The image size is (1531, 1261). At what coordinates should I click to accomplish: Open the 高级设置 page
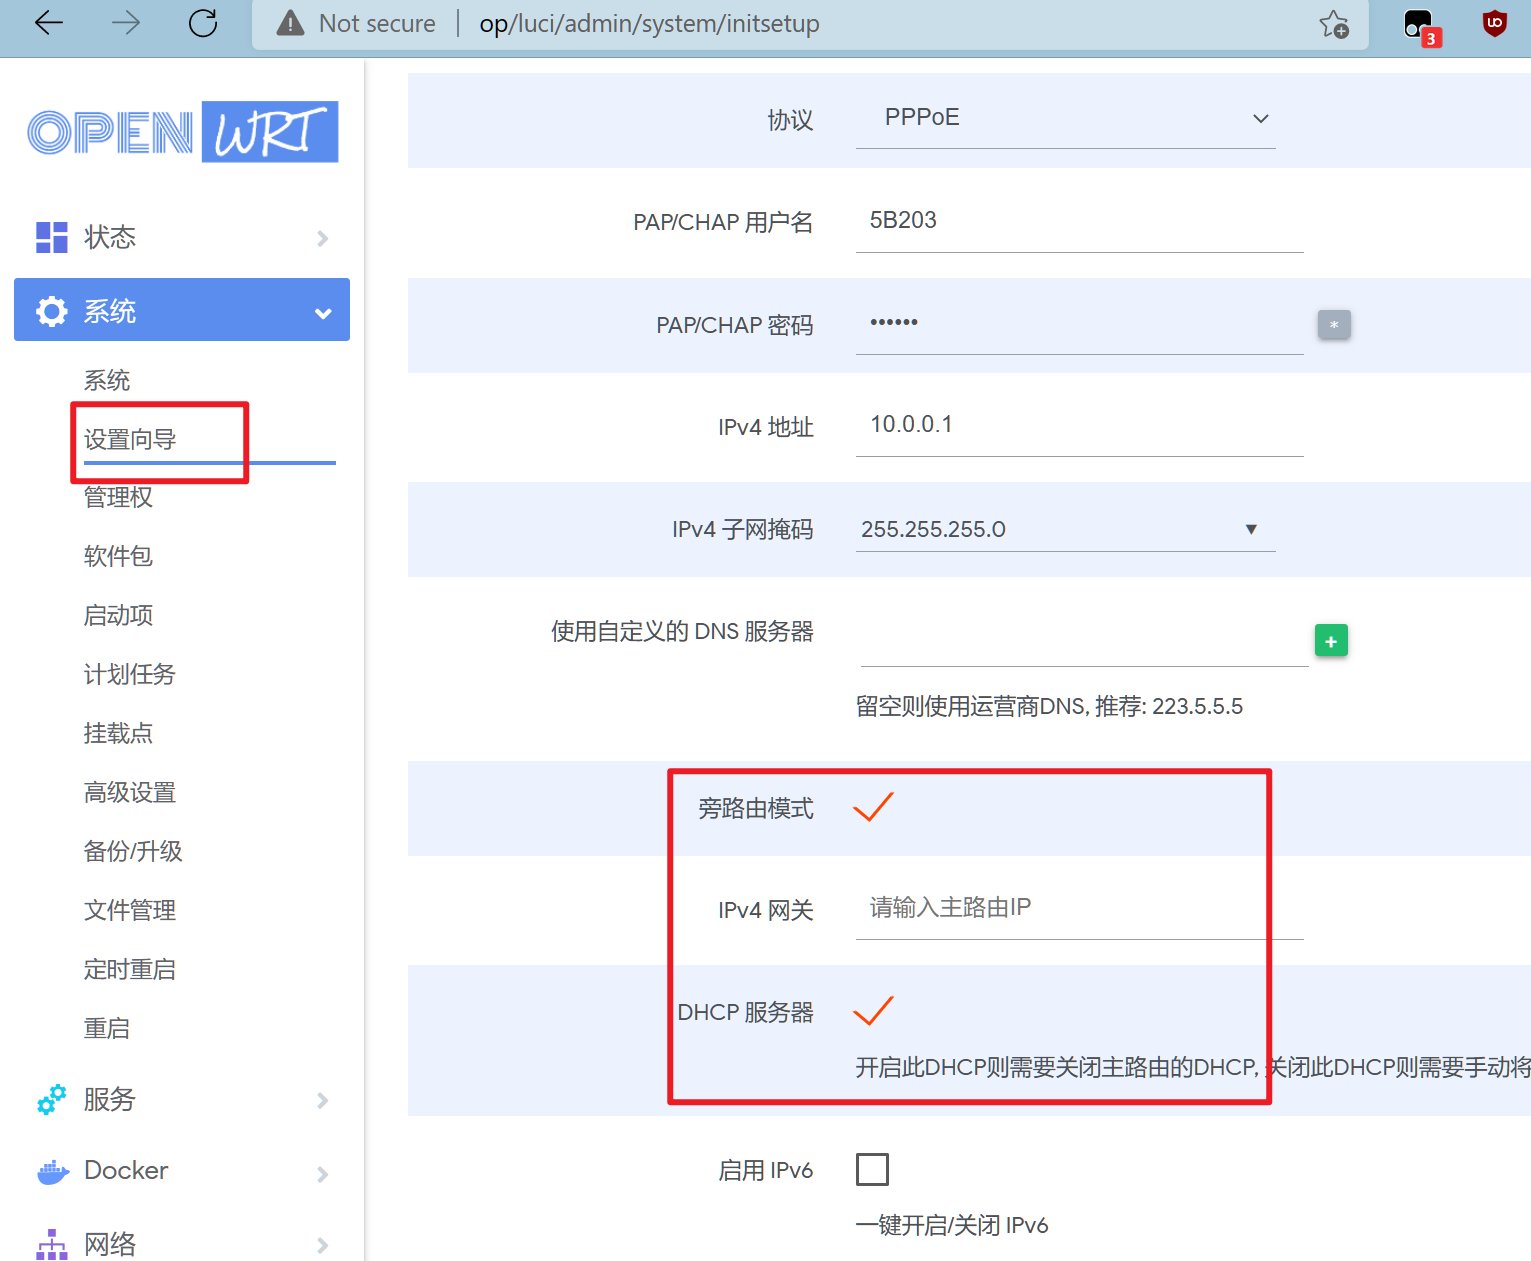tap(130, 792)
